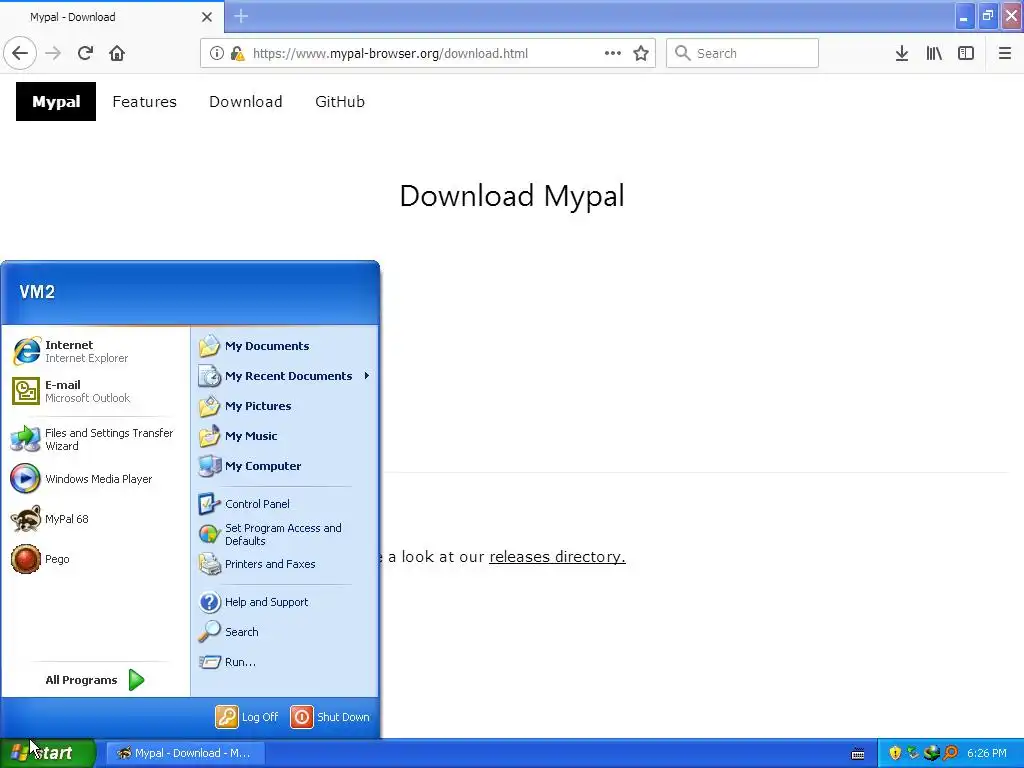
Task: Open Set Program Access and Defaults
Action: (x=285, y=534)
